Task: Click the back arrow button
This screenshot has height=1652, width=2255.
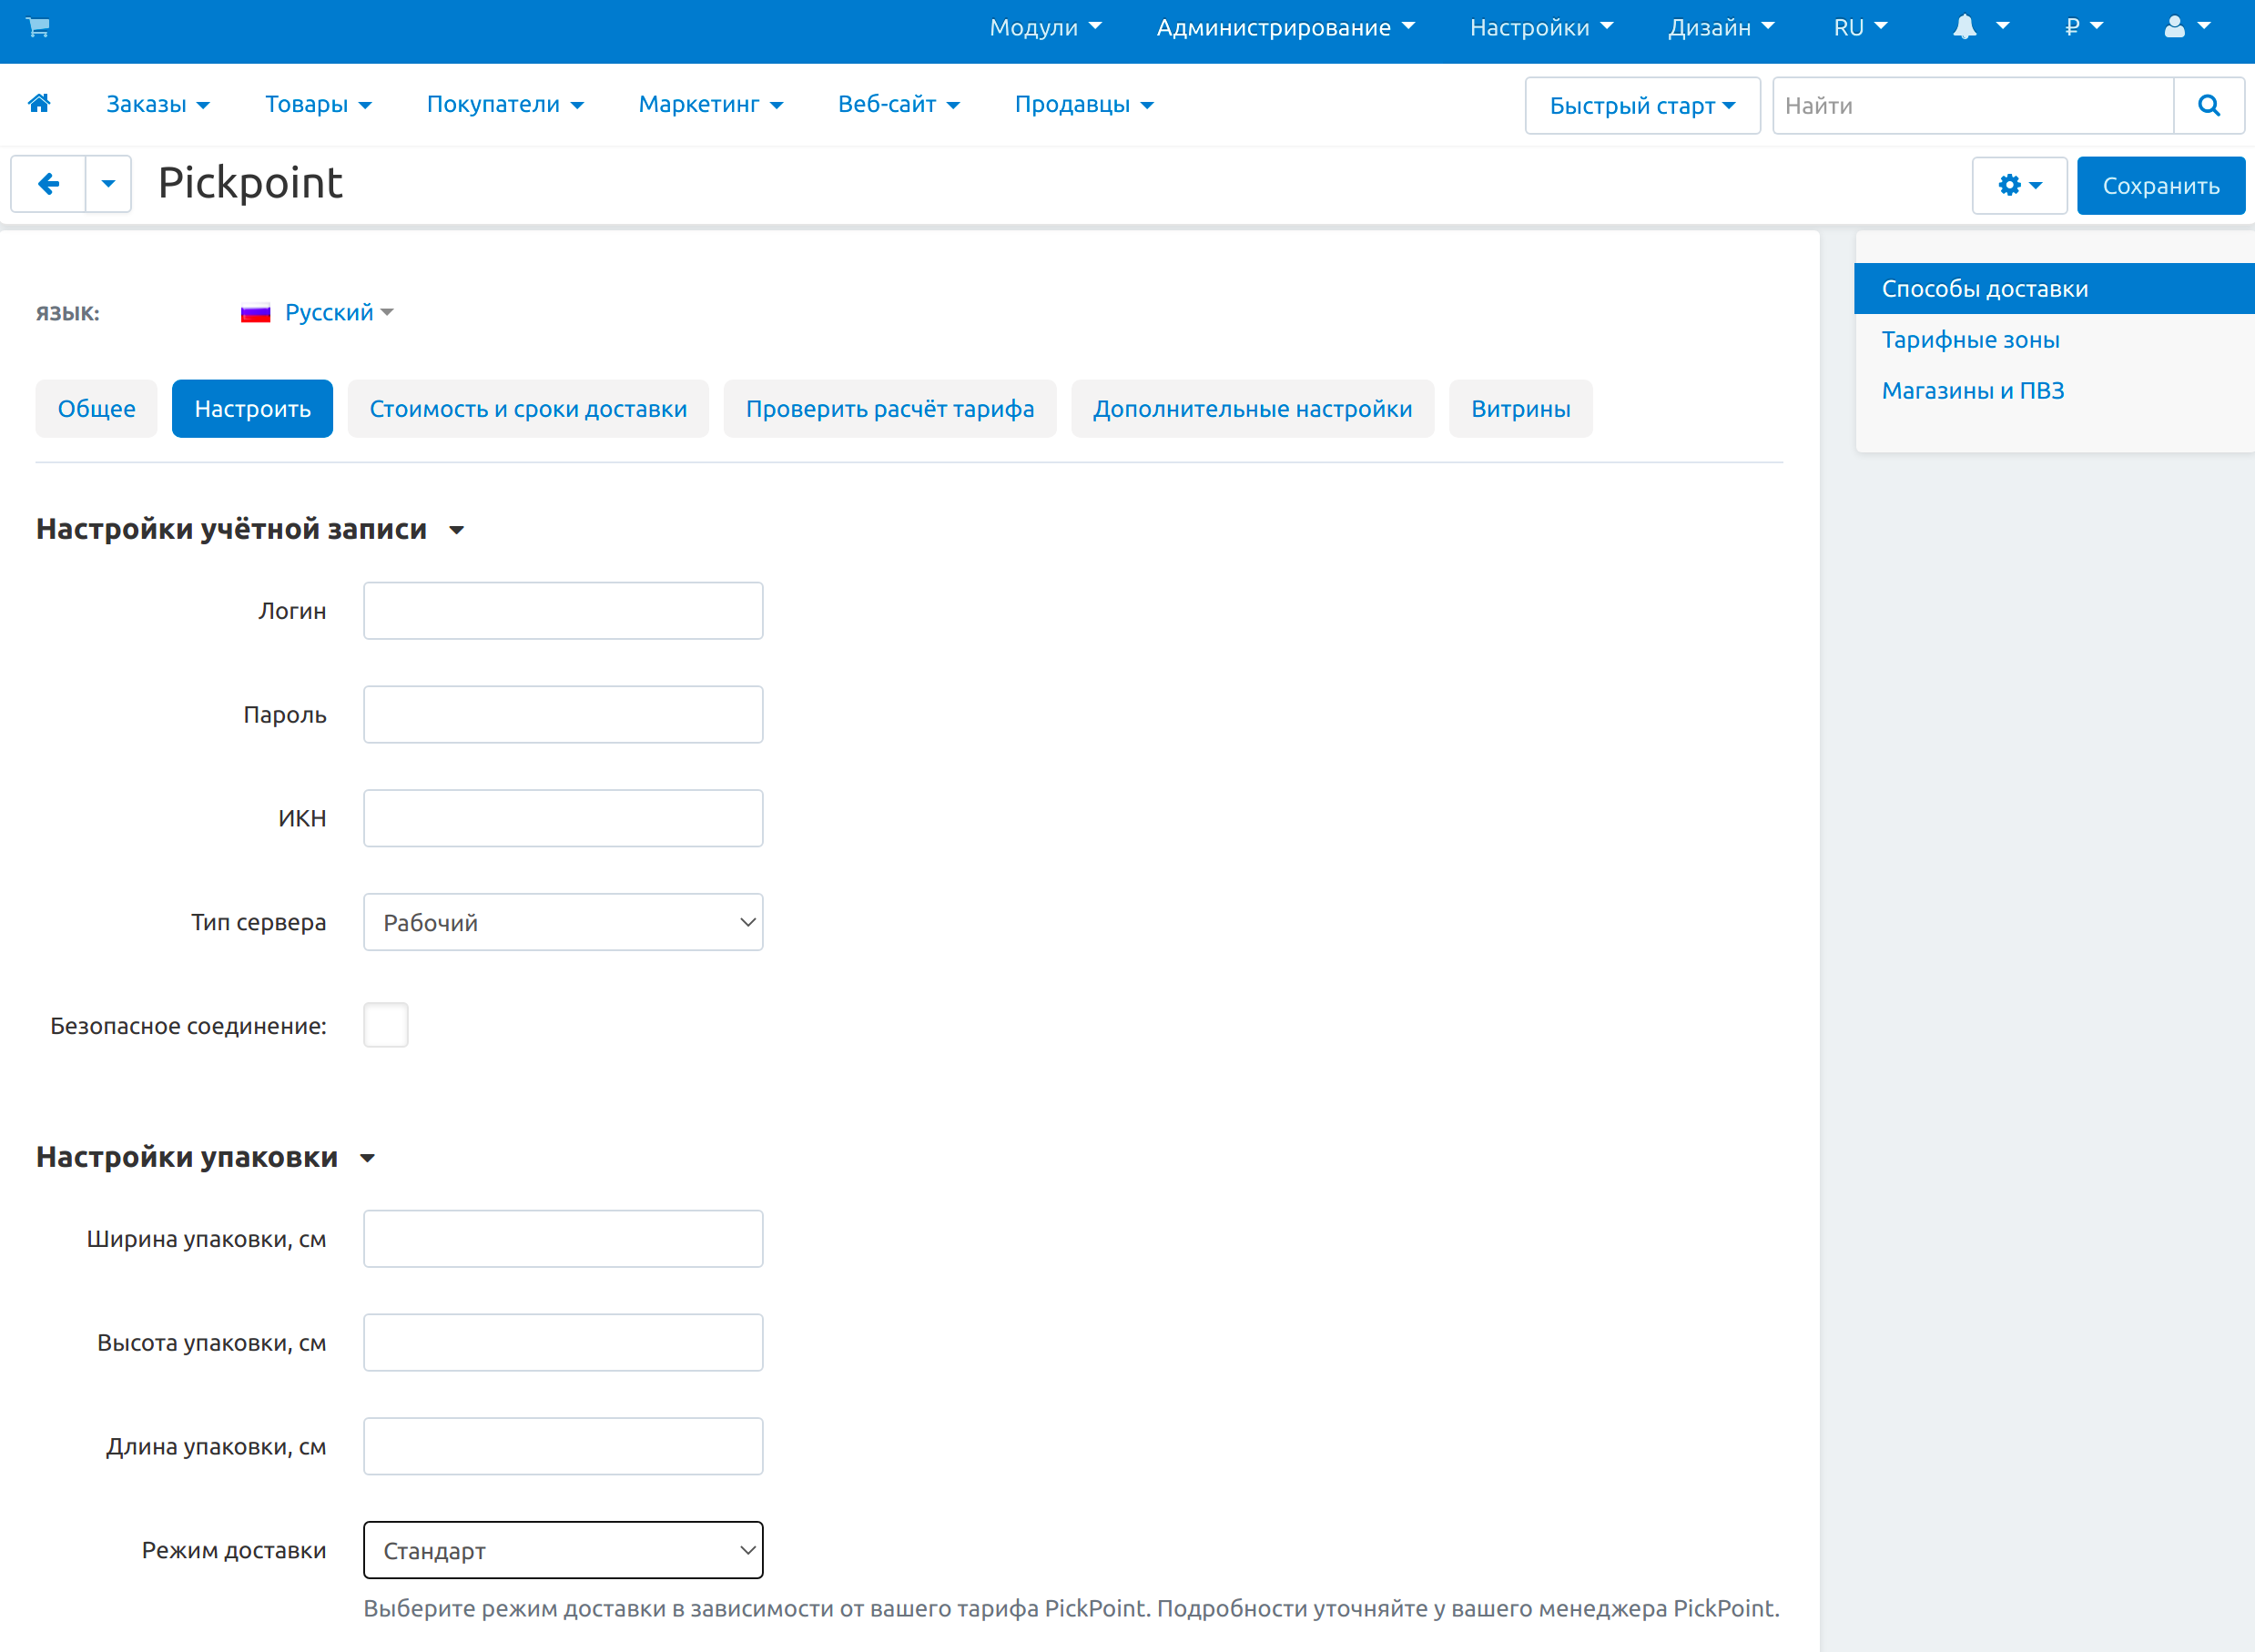Action: click(48, 184)
